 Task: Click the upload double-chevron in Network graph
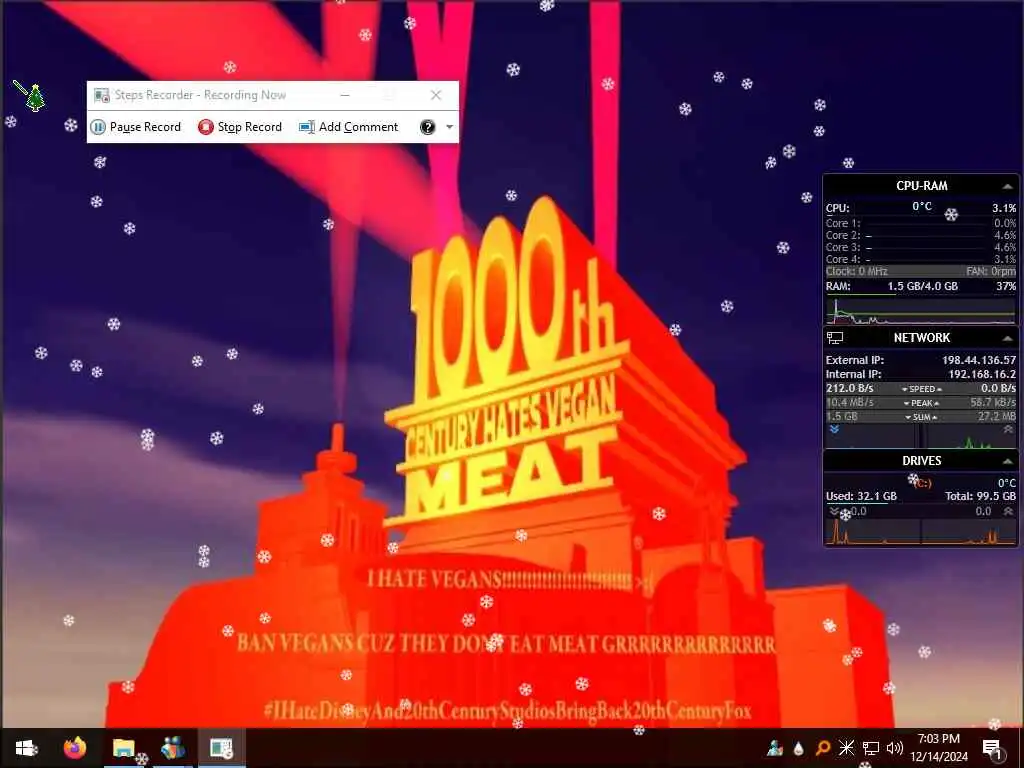(1008, 429)
